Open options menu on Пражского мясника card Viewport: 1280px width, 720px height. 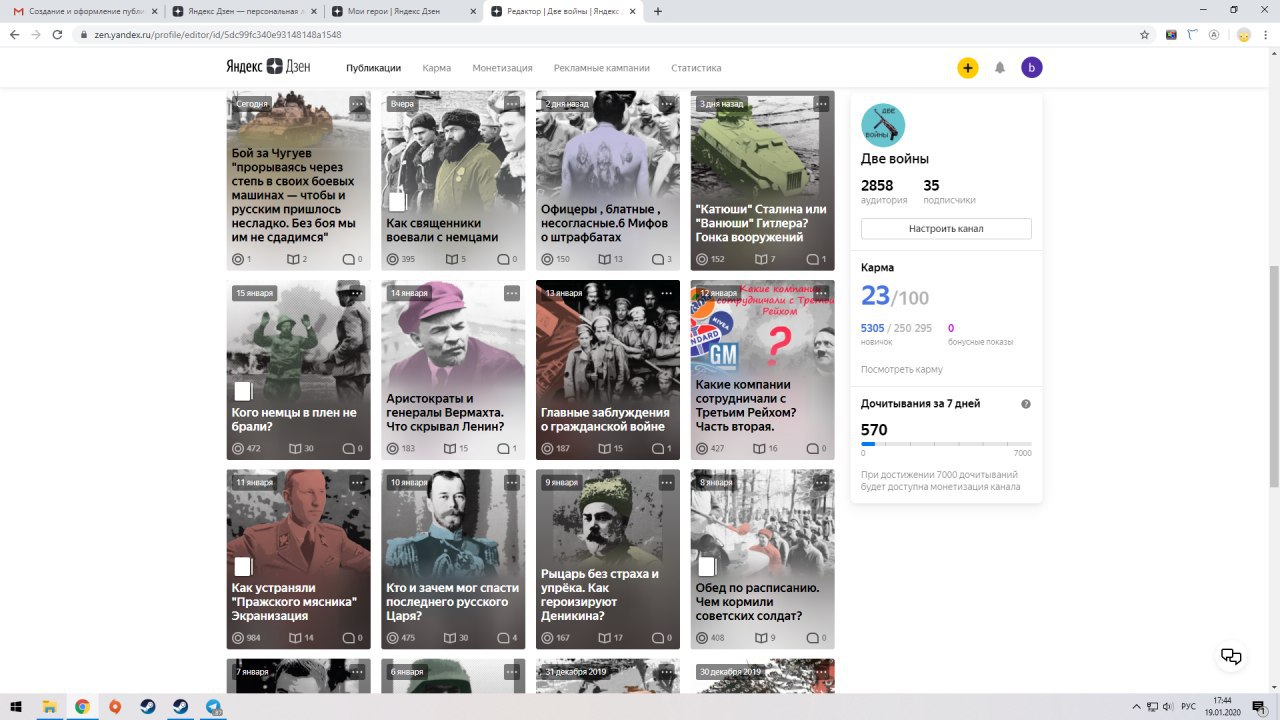pos(357,482)
